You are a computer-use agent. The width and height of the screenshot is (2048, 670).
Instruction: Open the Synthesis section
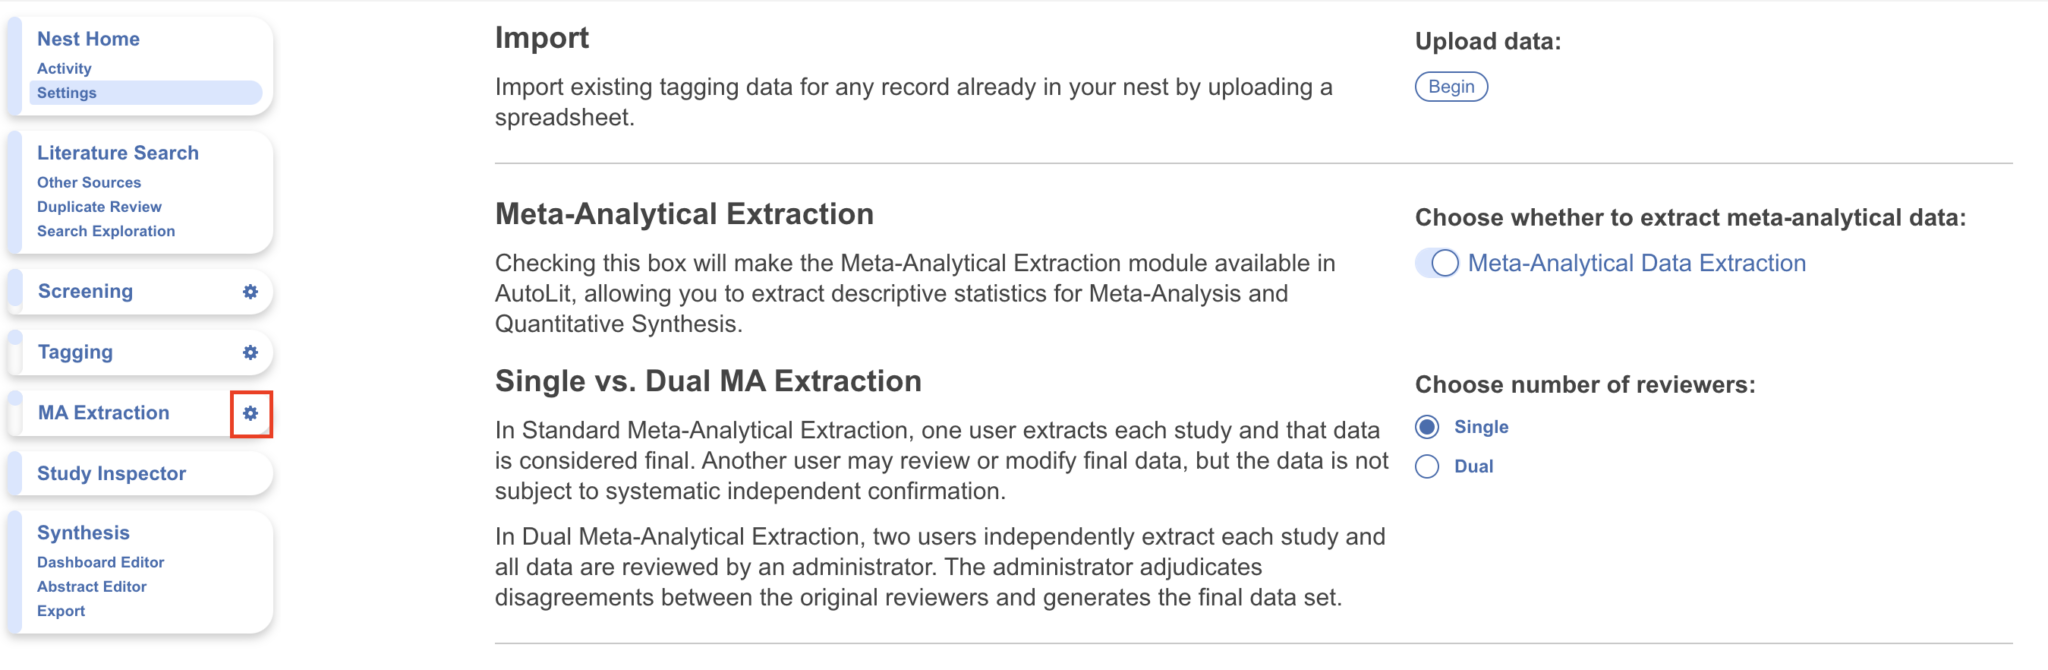click(83, 532)
